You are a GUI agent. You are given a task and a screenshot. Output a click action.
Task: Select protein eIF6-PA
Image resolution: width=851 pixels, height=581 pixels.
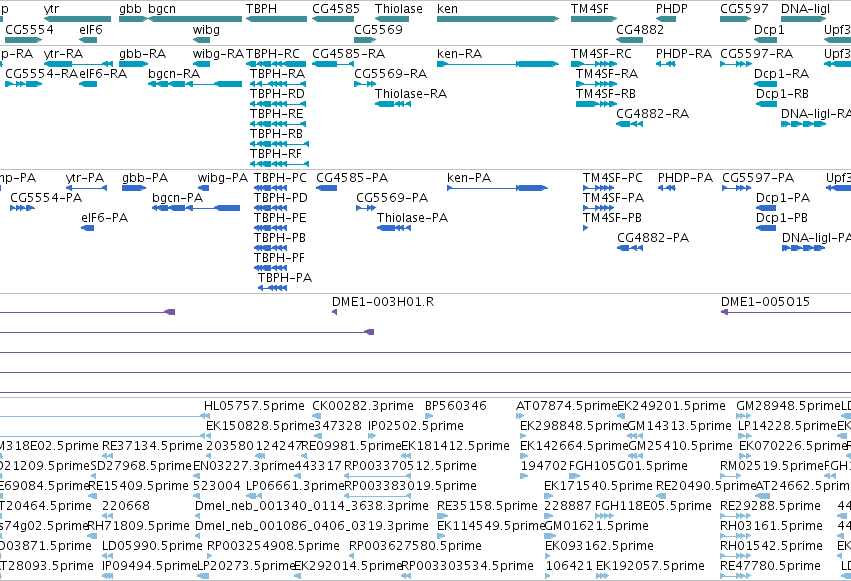105,218
